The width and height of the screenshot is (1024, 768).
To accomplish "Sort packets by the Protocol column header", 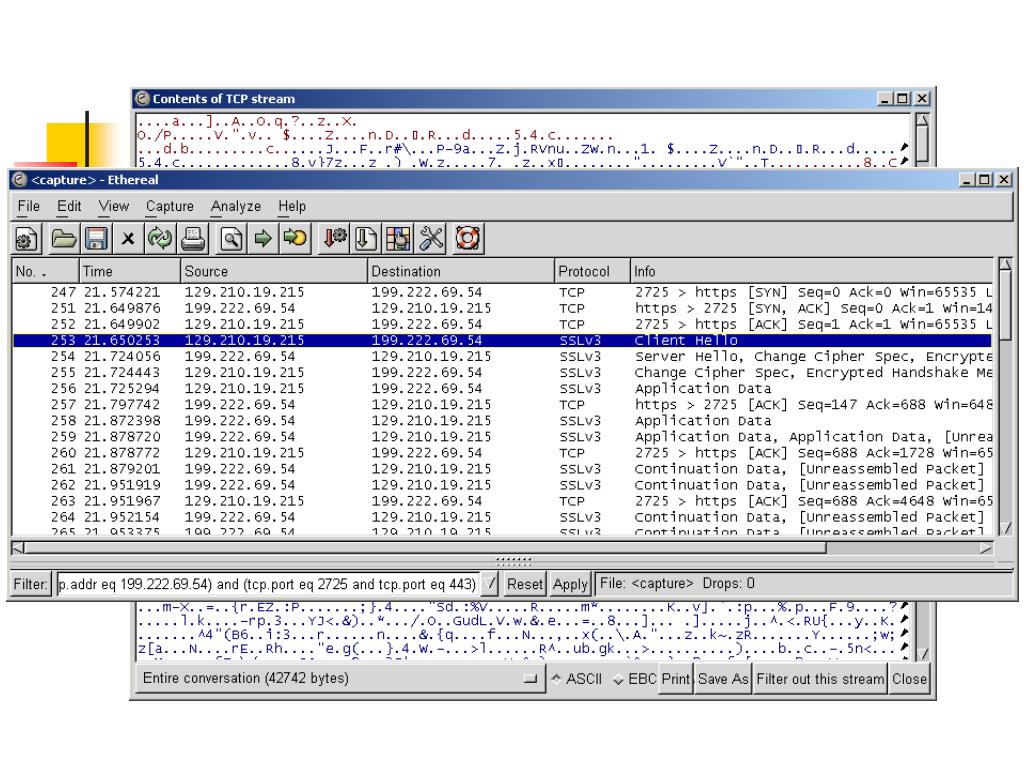I will point(592,271).
